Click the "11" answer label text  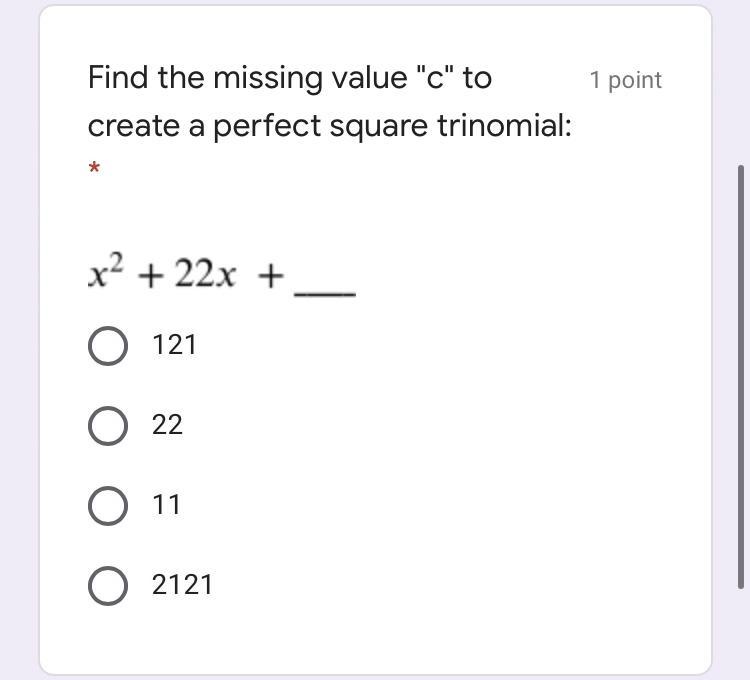tap(166, 505)
